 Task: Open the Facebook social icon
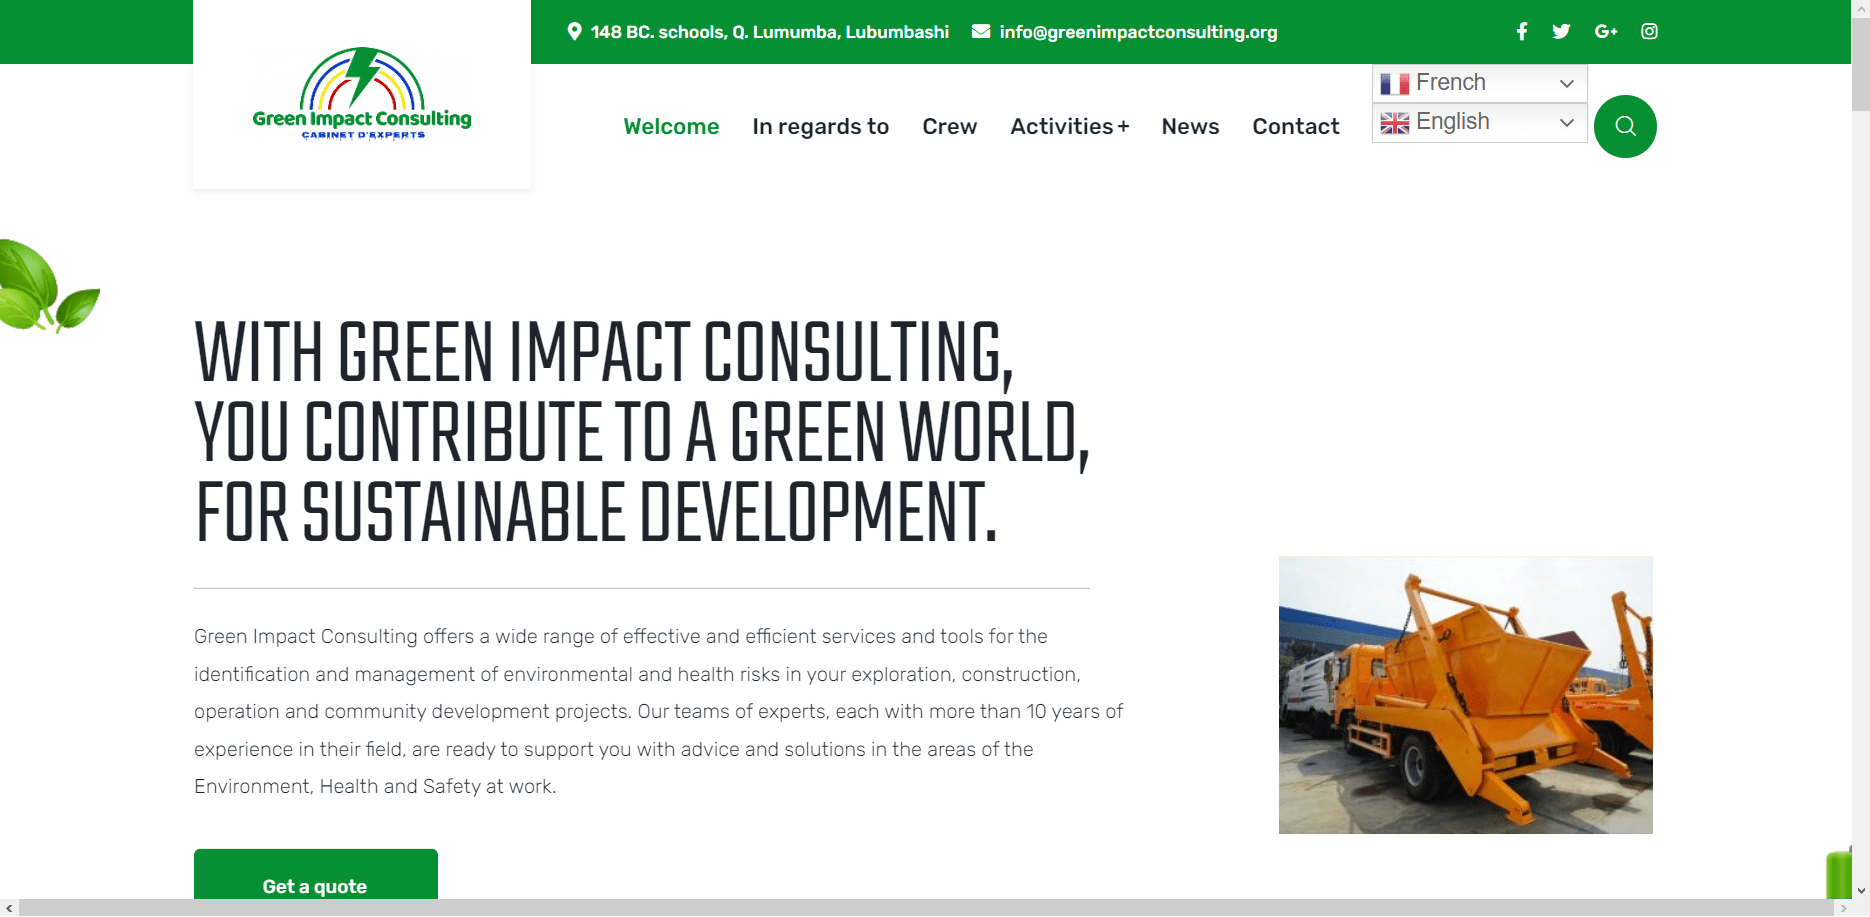1522,31
